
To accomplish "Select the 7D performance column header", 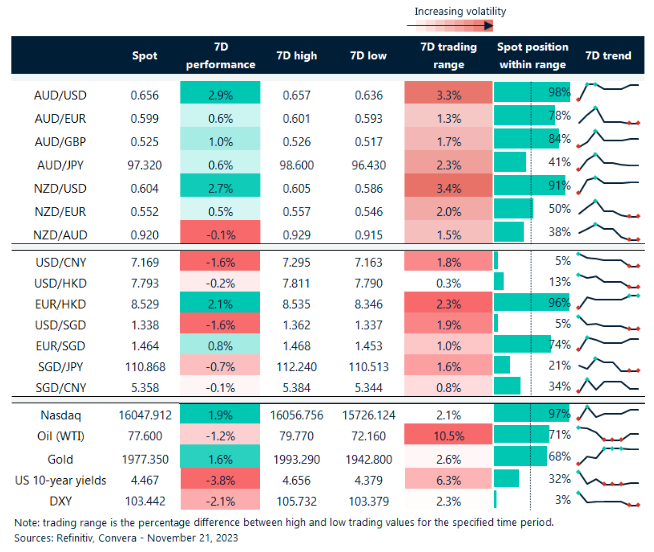I will pyautogui.click(x=219, y=56).
